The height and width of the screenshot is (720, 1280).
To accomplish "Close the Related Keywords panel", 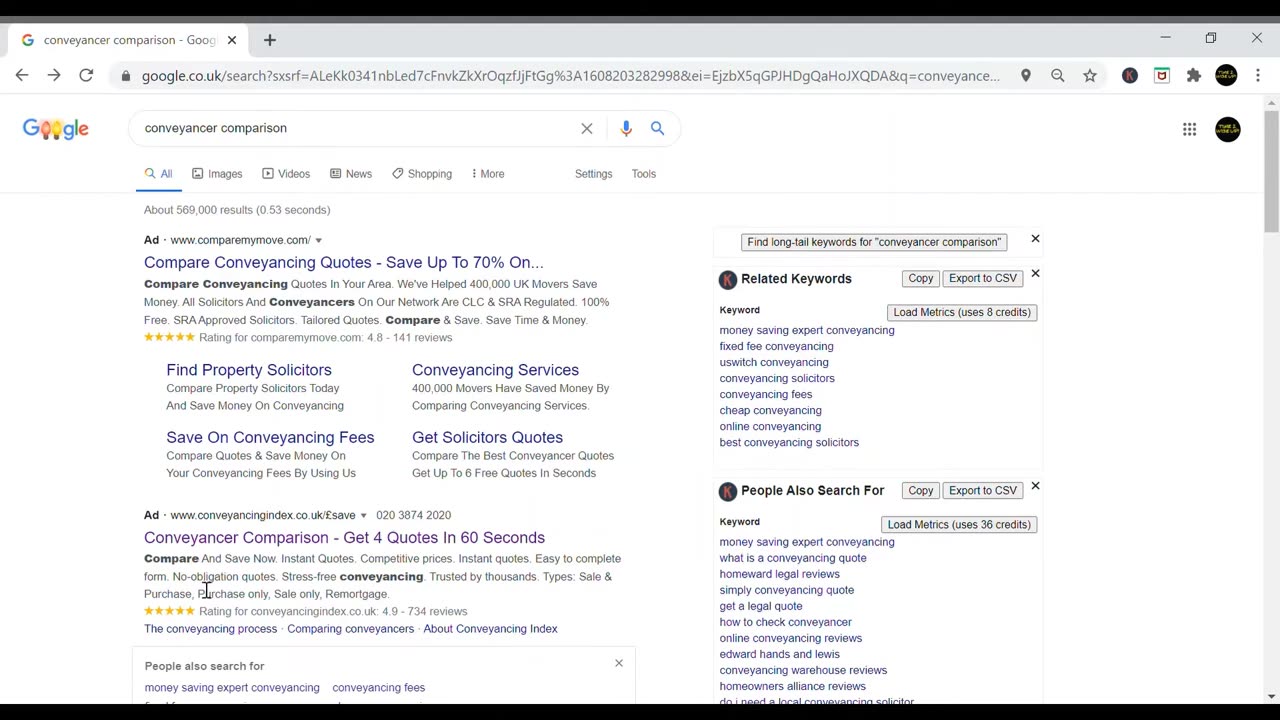I will (1035, 273).
